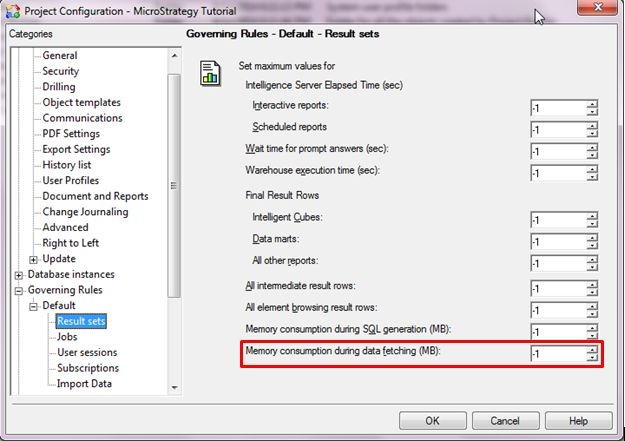Click the Categories scroll down arrow

(x=174, y=388)
